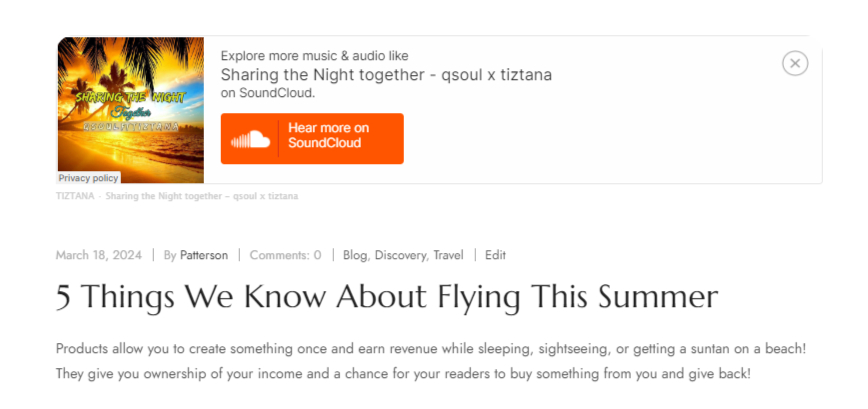868x409 pixels.
Task: Click the March 18, 2024 post date
Action: tap(99, 255)
